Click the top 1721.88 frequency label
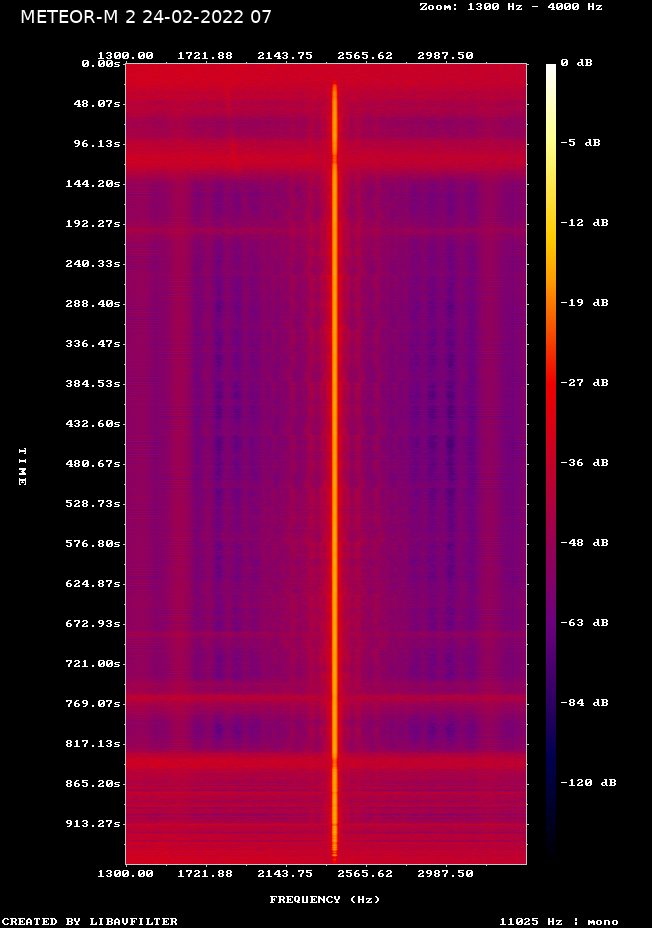This screenshot has width=652, height=928. click(x=205, y=56)
